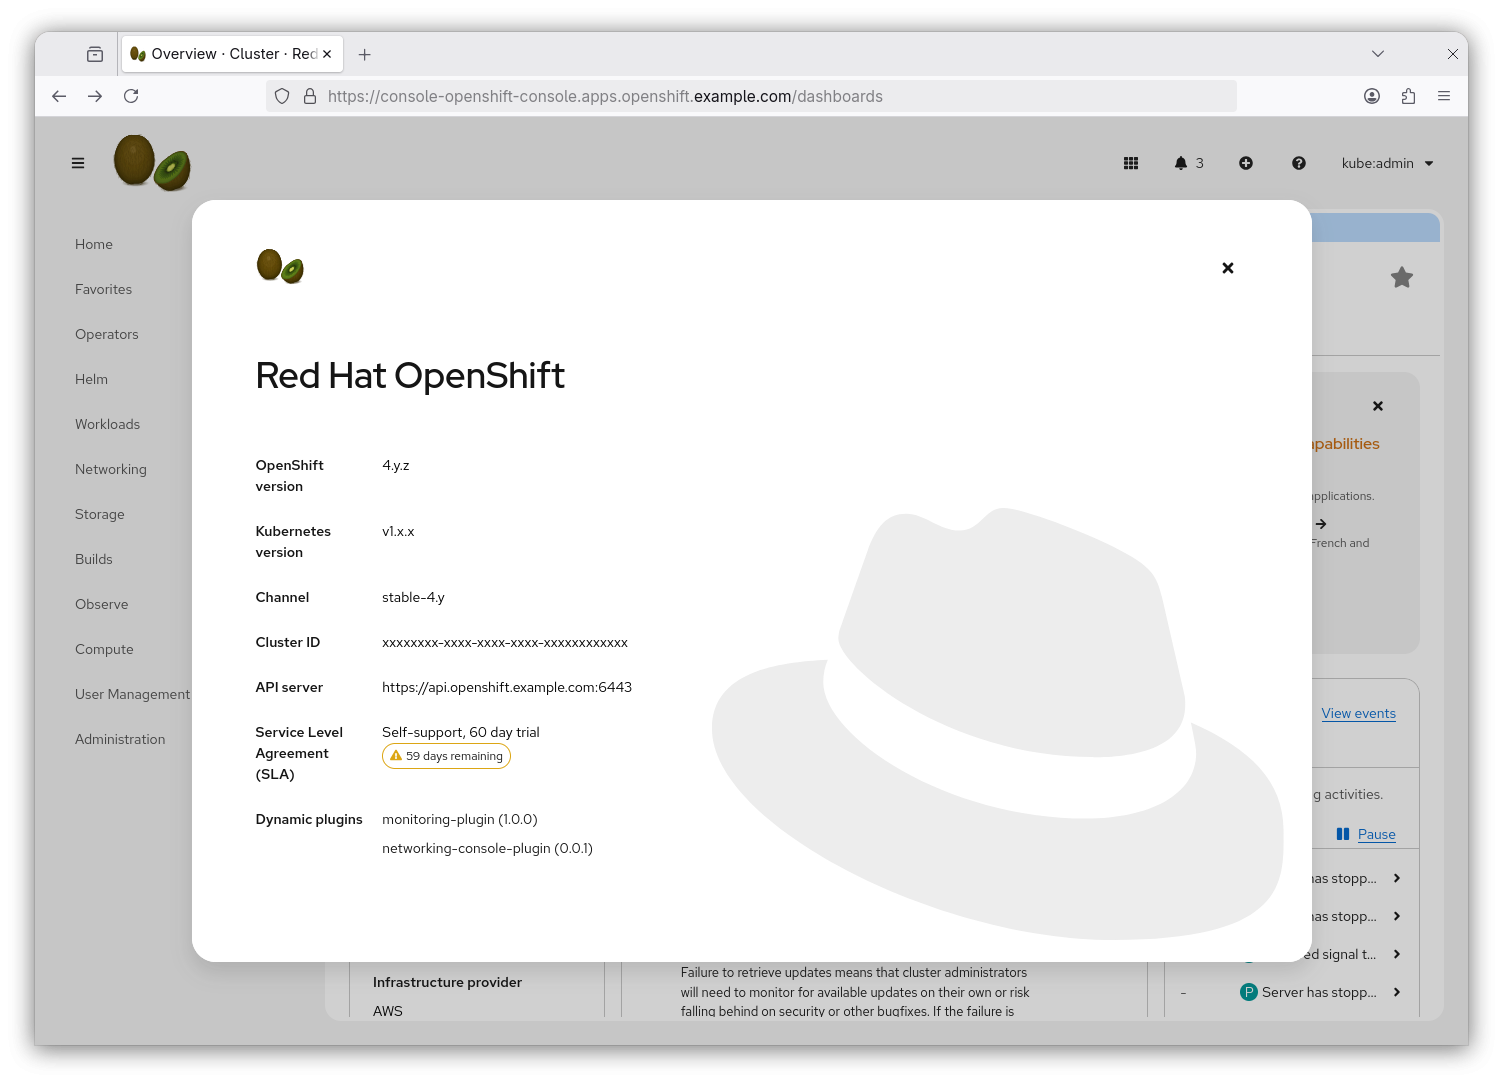Image resolution: width=1503 pixels, height=1083 pixels.
Task: Click the kiwi logo in masthead
Action: [x=152, y=162]
